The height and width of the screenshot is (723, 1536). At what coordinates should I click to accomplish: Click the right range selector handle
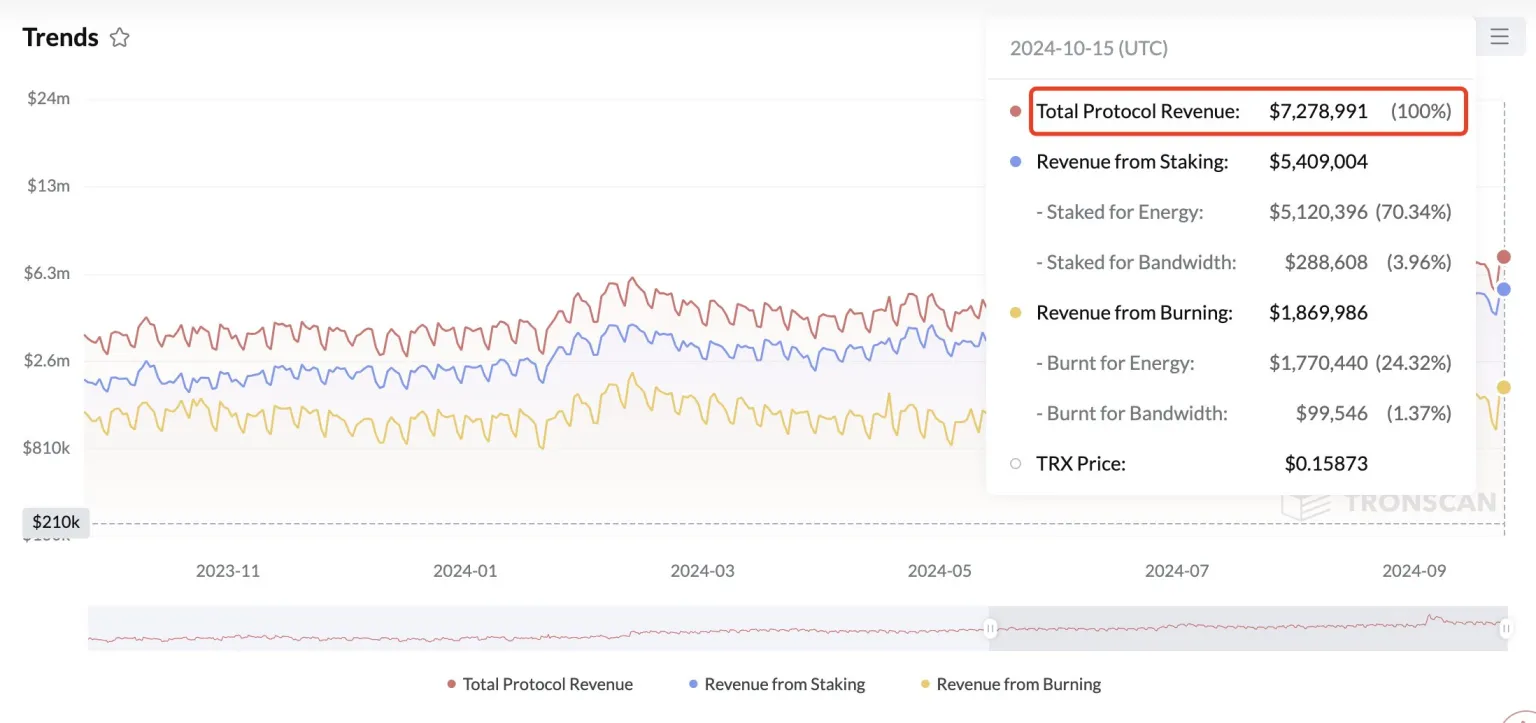1508,628
